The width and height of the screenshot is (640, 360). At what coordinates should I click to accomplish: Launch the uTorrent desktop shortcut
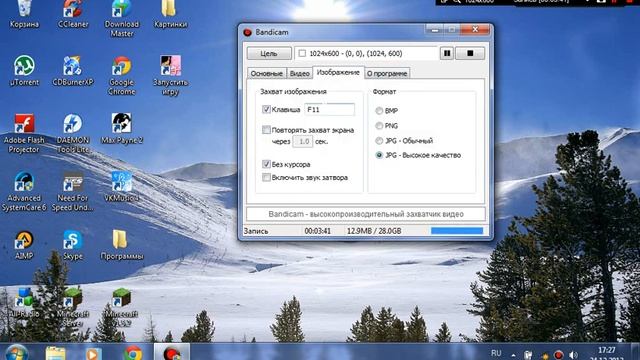coord(24,70)
